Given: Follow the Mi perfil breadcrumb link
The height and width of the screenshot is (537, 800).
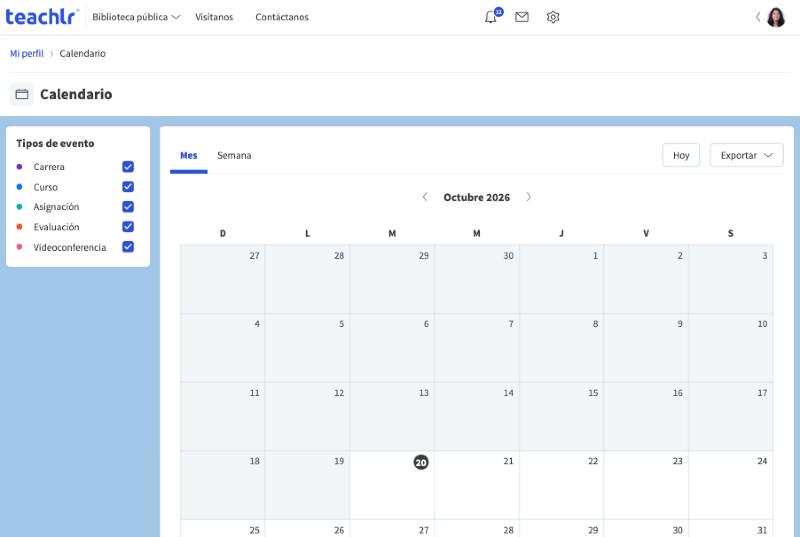Looking at the screenshot, I should click(x=27, y=54).
